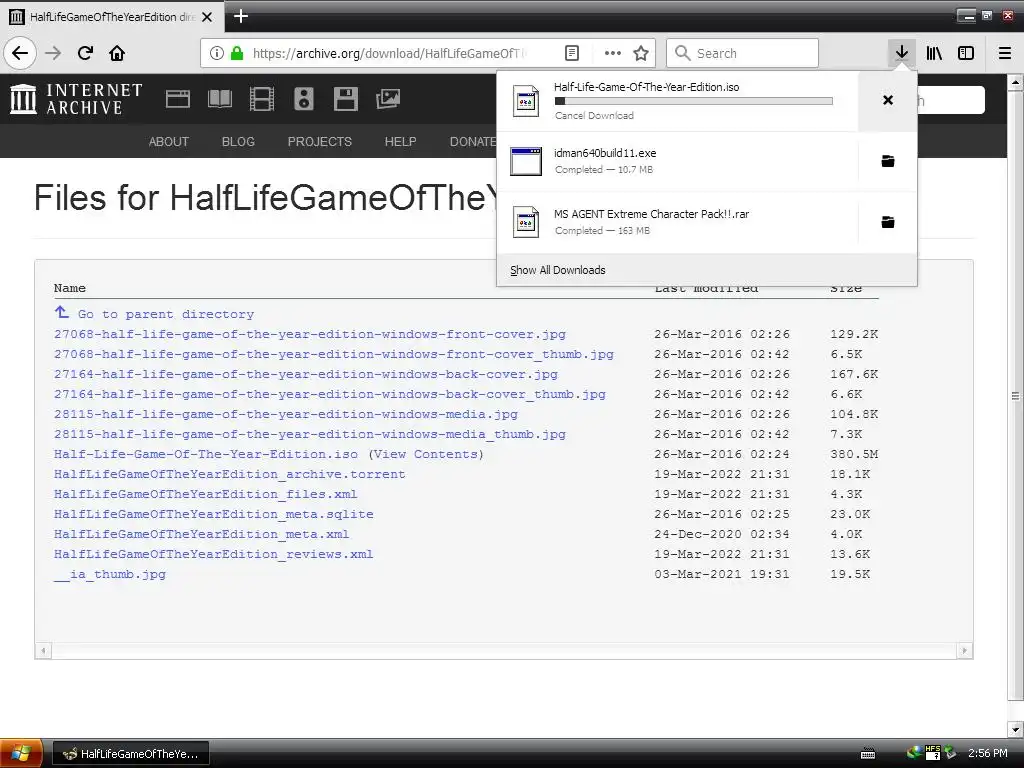This screenshot has width=1024, height=768.
Task: Open the Web (Wayback) icon in Archive header
Action: (178, 99)
